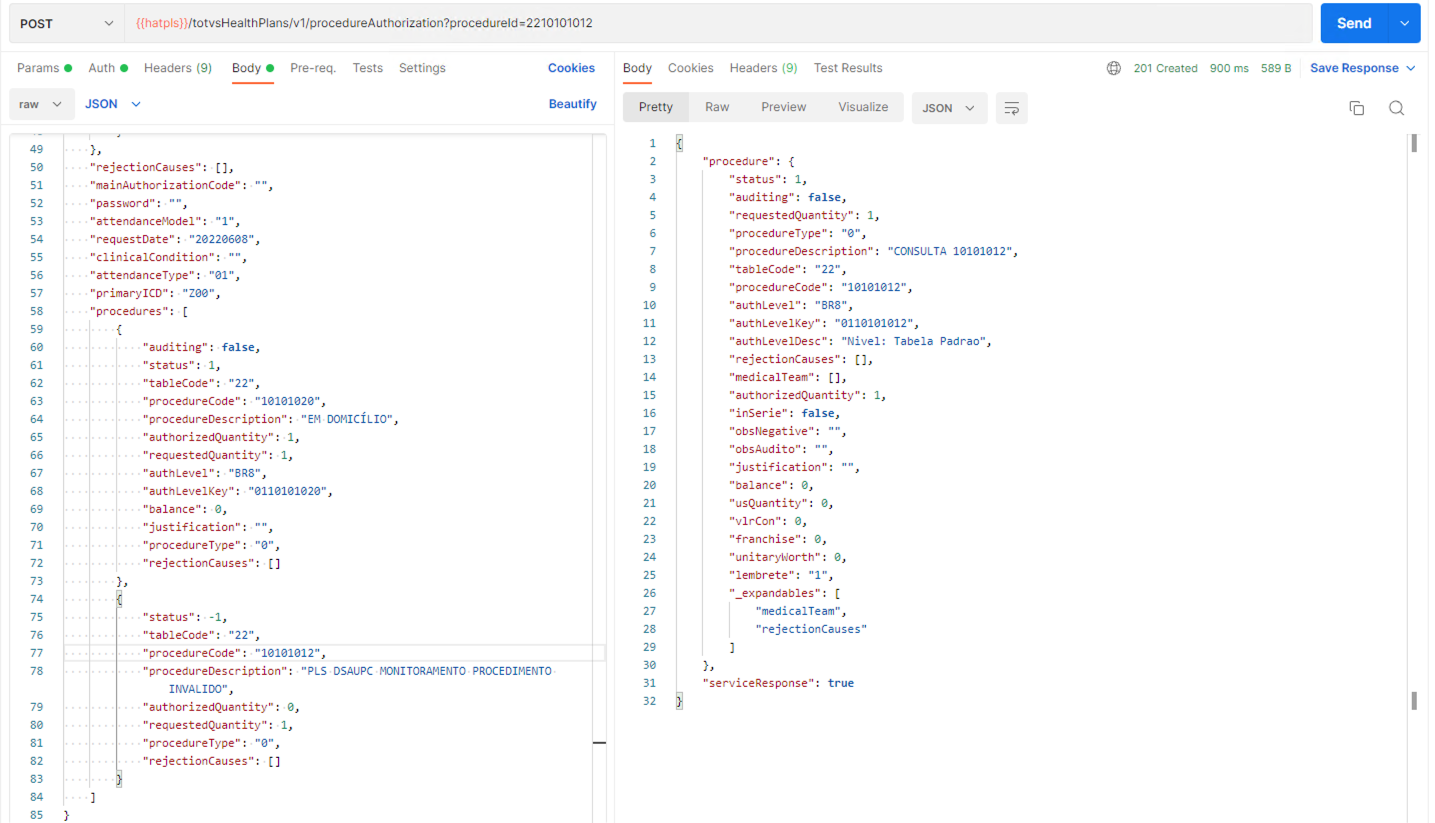Select the request Body tab
Screen dimensions: 1435x823
coord(253,68)
